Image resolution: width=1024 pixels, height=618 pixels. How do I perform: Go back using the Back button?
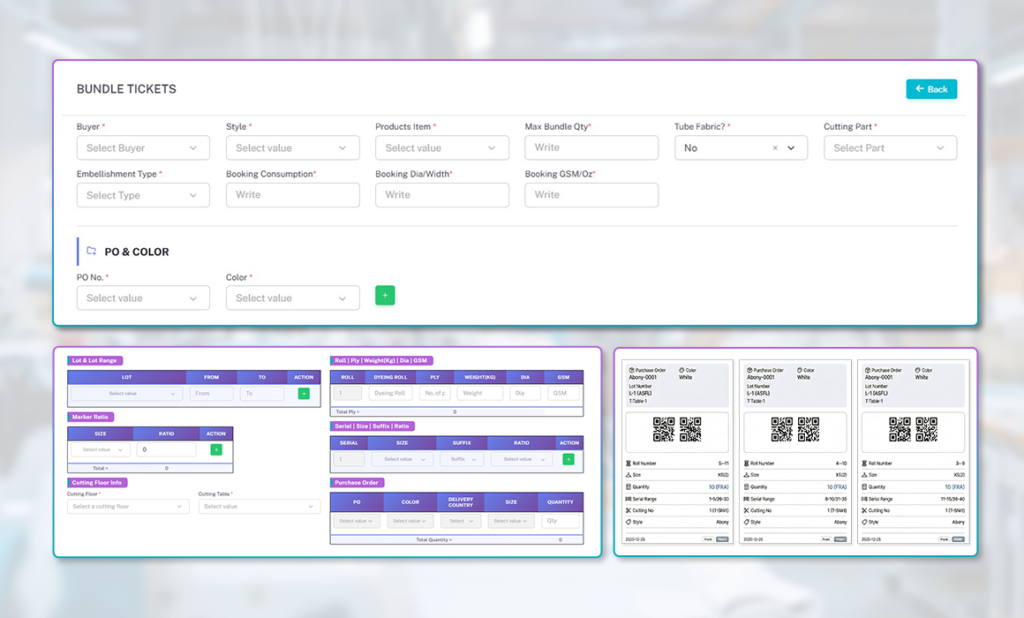pos(931,89)
